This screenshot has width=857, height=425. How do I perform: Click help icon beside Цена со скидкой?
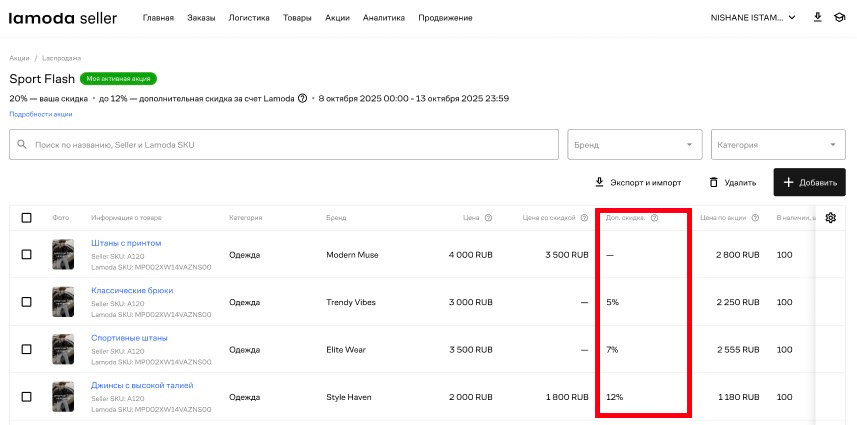583,218
